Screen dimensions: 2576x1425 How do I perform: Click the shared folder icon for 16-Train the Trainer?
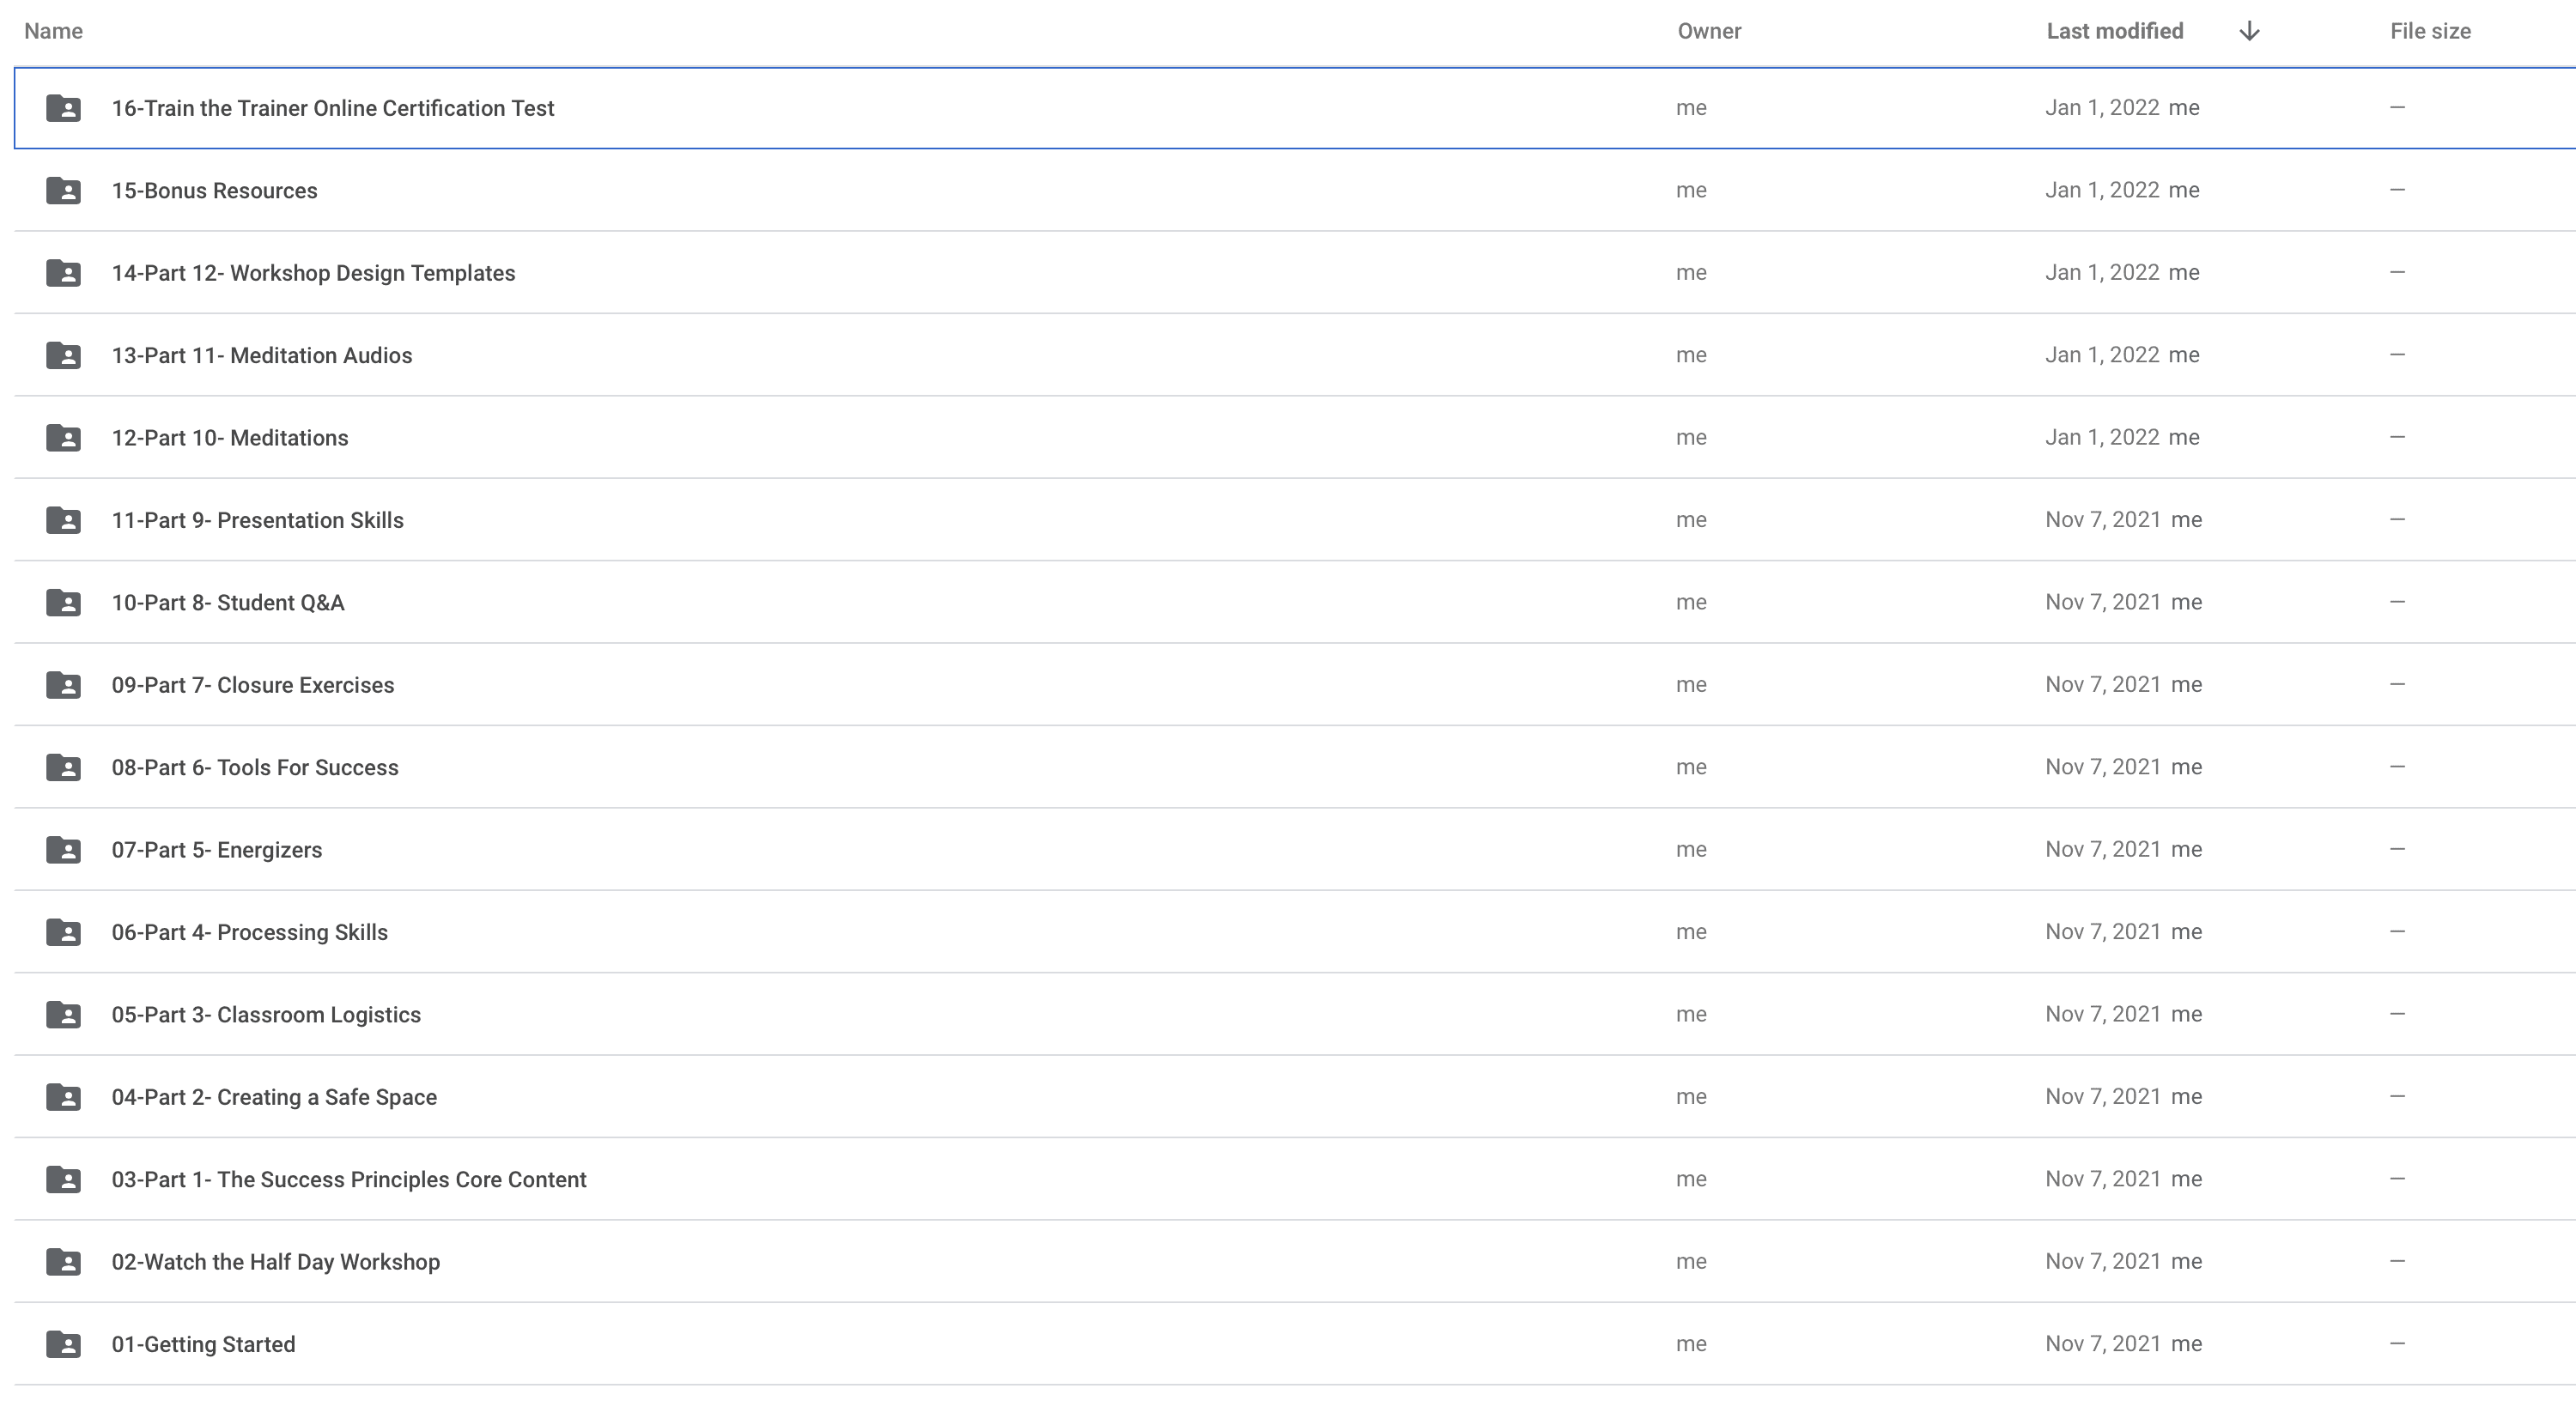[63, 108]
